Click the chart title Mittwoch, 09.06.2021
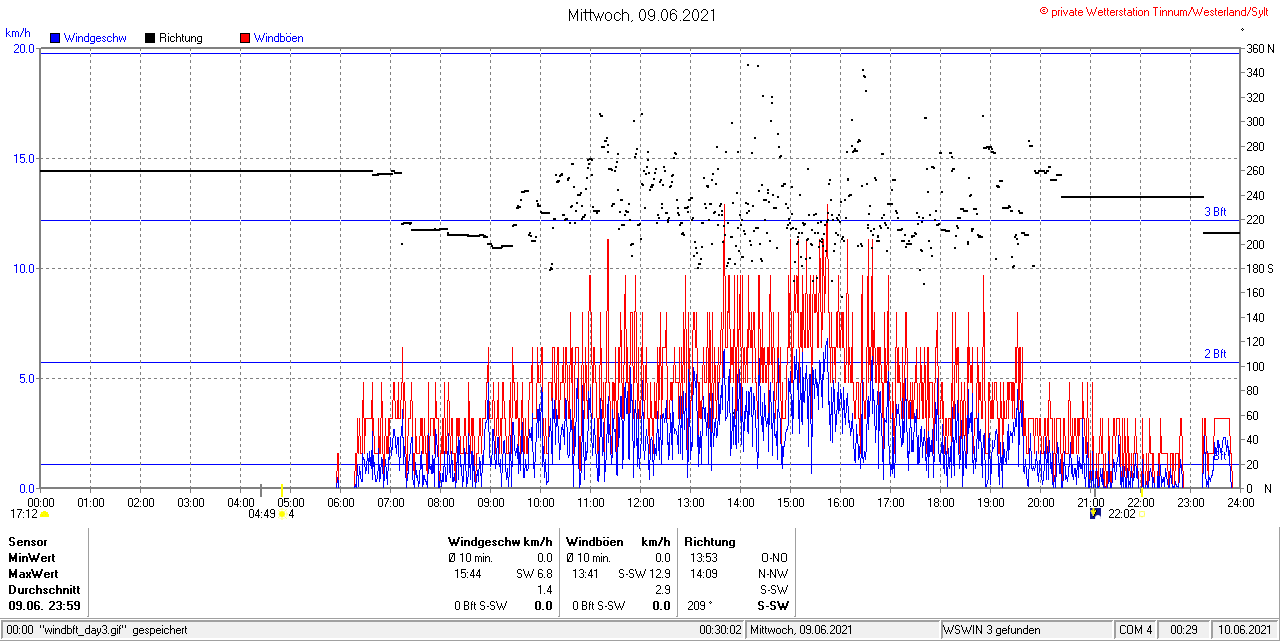Viewport: 1280px width, 641px height. click(x=642, y=15)
